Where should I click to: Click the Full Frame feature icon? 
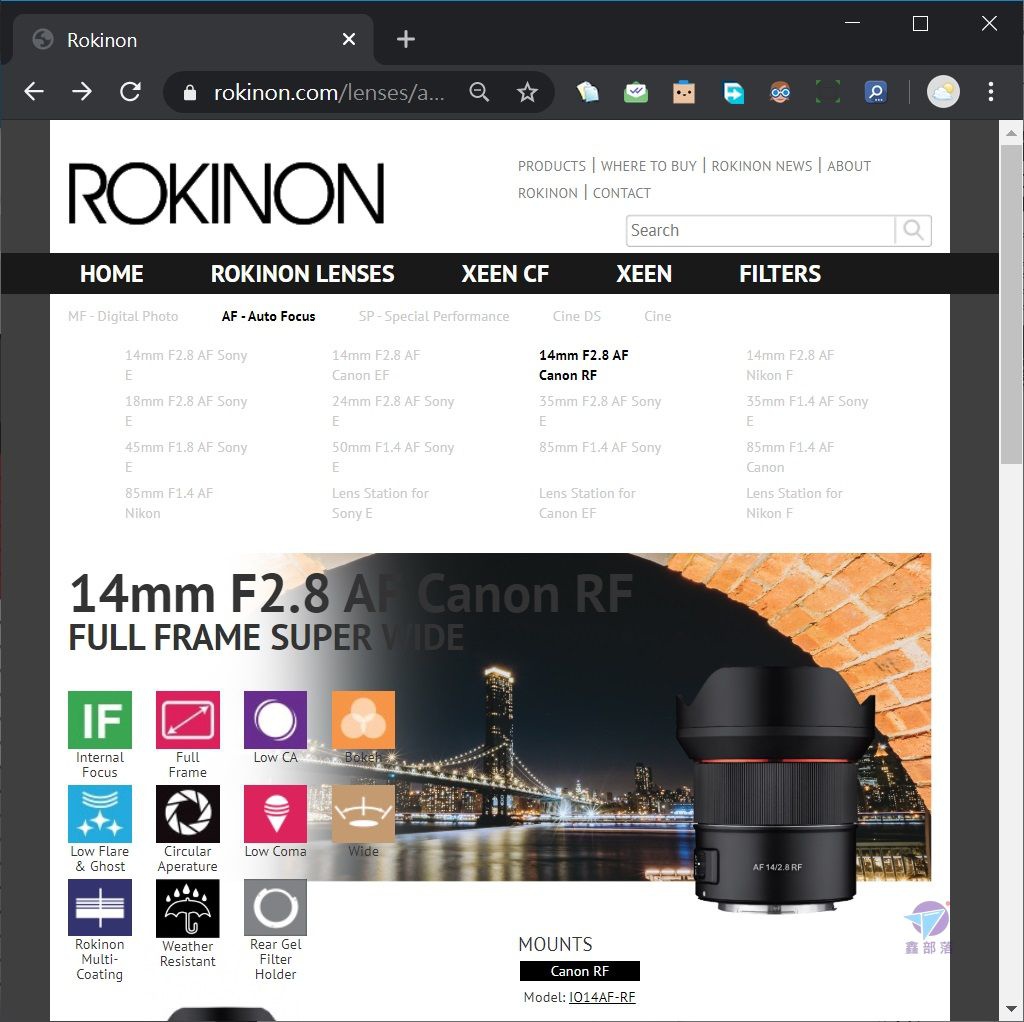pyautogui.click(x=187, y=720)
